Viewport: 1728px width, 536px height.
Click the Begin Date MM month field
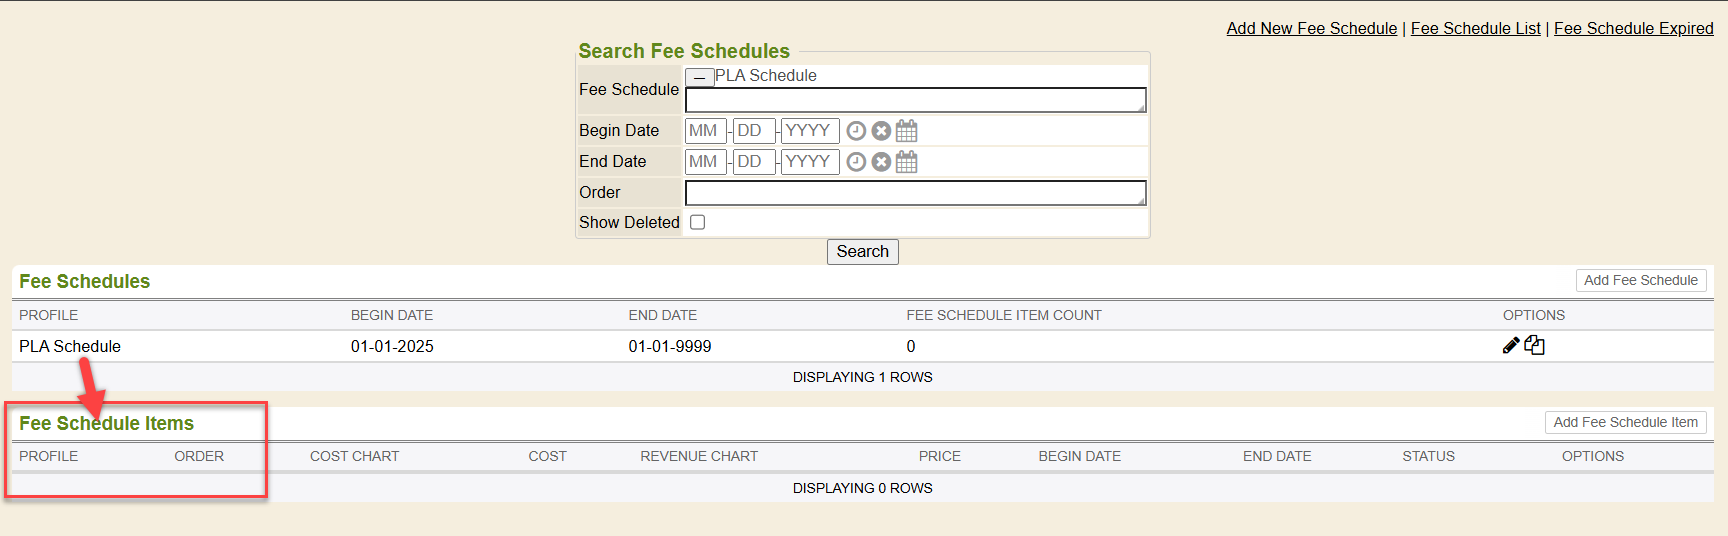click(705, 131)
